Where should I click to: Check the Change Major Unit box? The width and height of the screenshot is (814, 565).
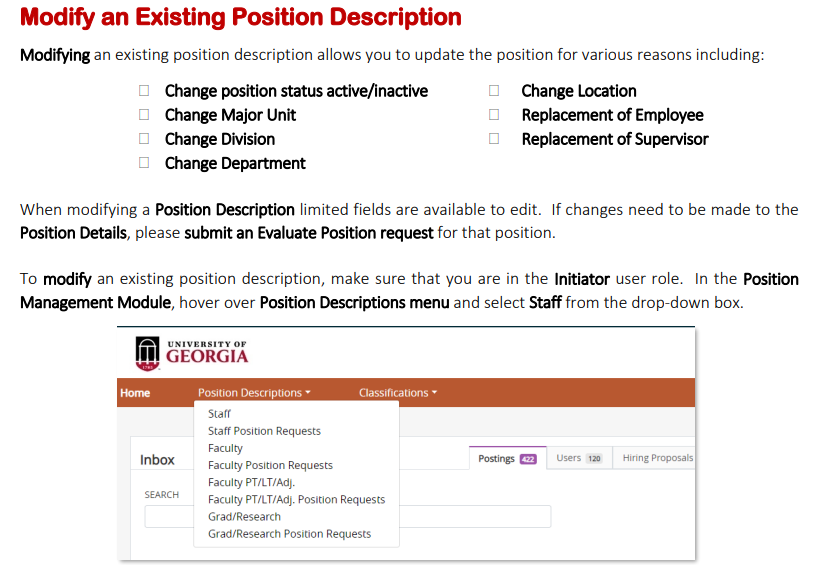(x=145, y=115)
